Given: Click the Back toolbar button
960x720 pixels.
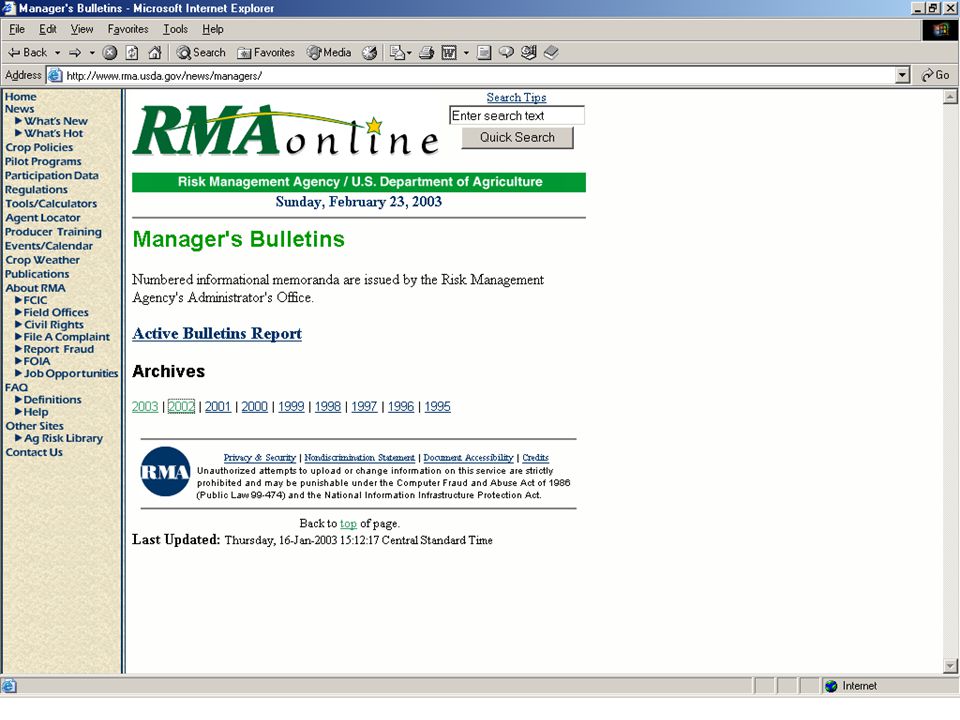Looking at the screenshot, I should 27,53.
